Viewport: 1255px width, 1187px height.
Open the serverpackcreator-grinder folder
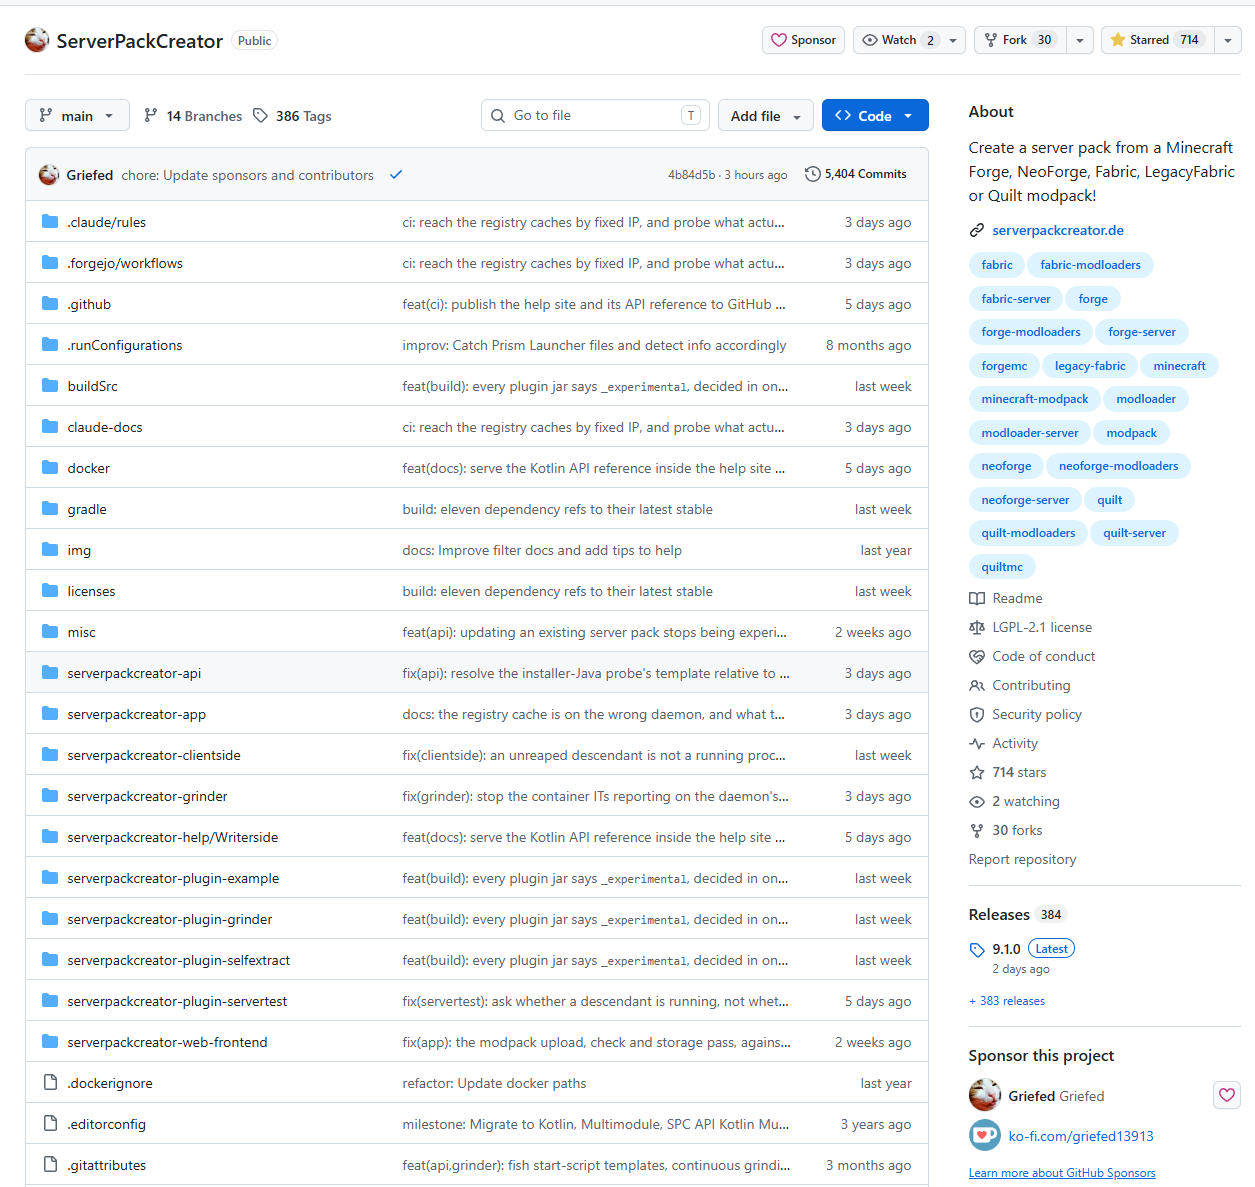tap(147, 796)
